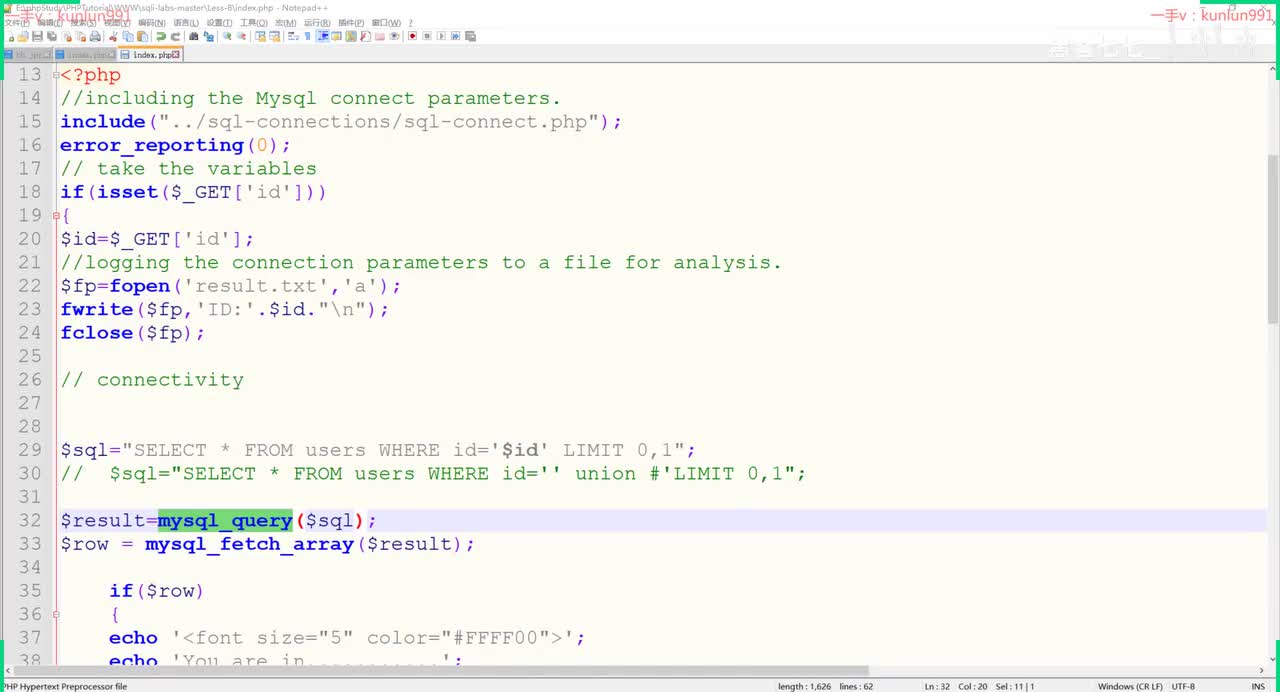Click the vertical scrollbar thumb
The height and width of the screenshot is (692, 1280).
point(1272,238)
